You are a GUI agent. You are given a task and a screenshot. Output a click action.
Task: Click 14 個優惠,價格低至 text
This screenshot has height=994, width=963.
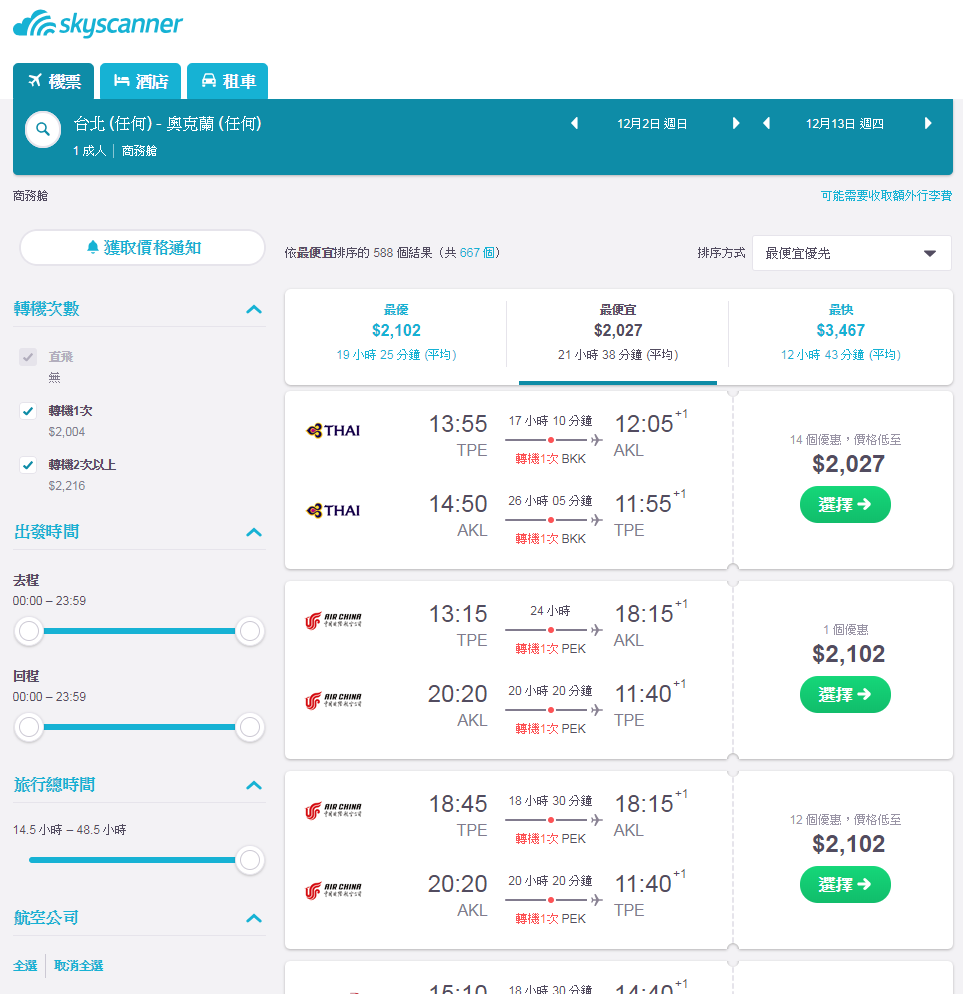pos(845,439)
